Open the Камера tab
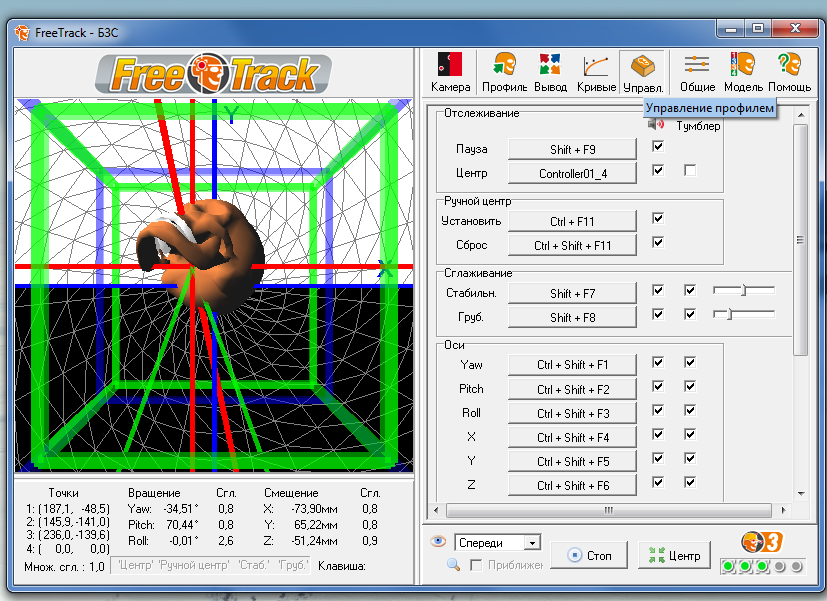This screenshot has height=601, width=827. tap(450, 73)
